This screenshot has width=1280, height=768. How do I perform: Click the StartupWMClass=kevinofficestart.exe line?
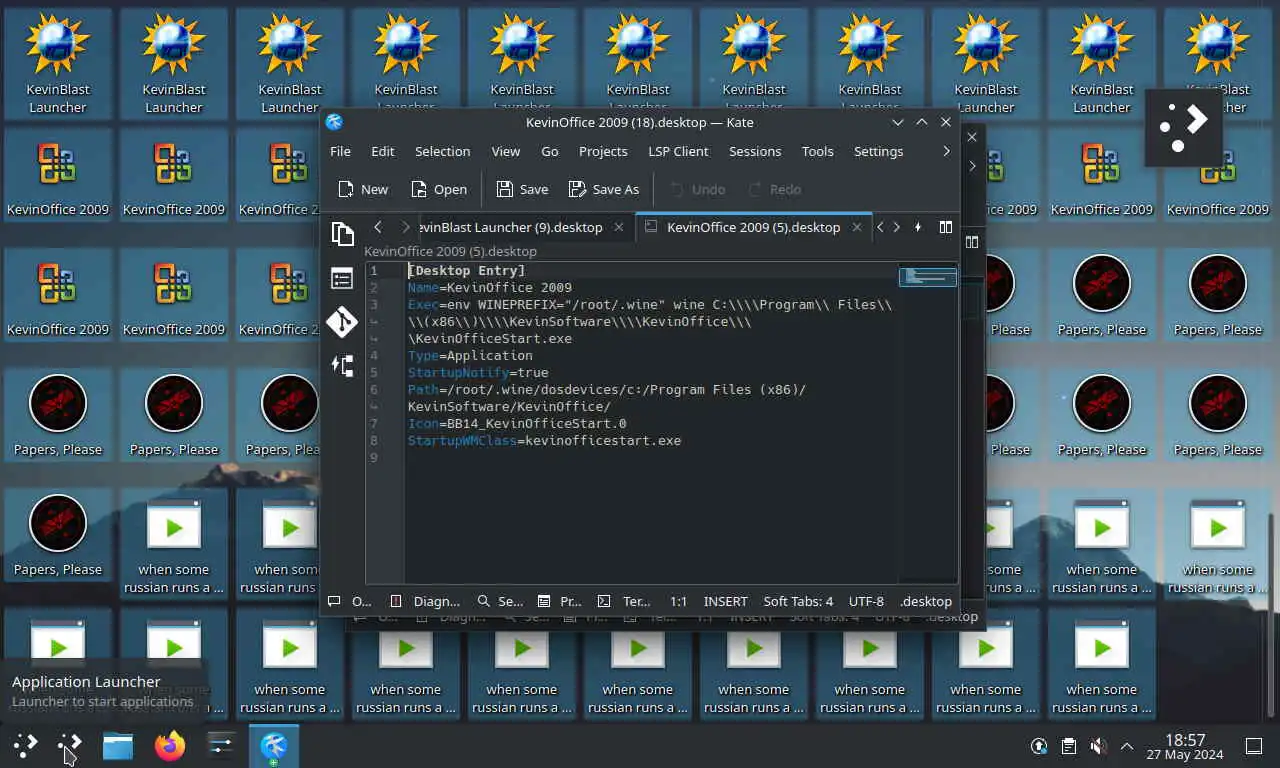[x=544, y=440]
